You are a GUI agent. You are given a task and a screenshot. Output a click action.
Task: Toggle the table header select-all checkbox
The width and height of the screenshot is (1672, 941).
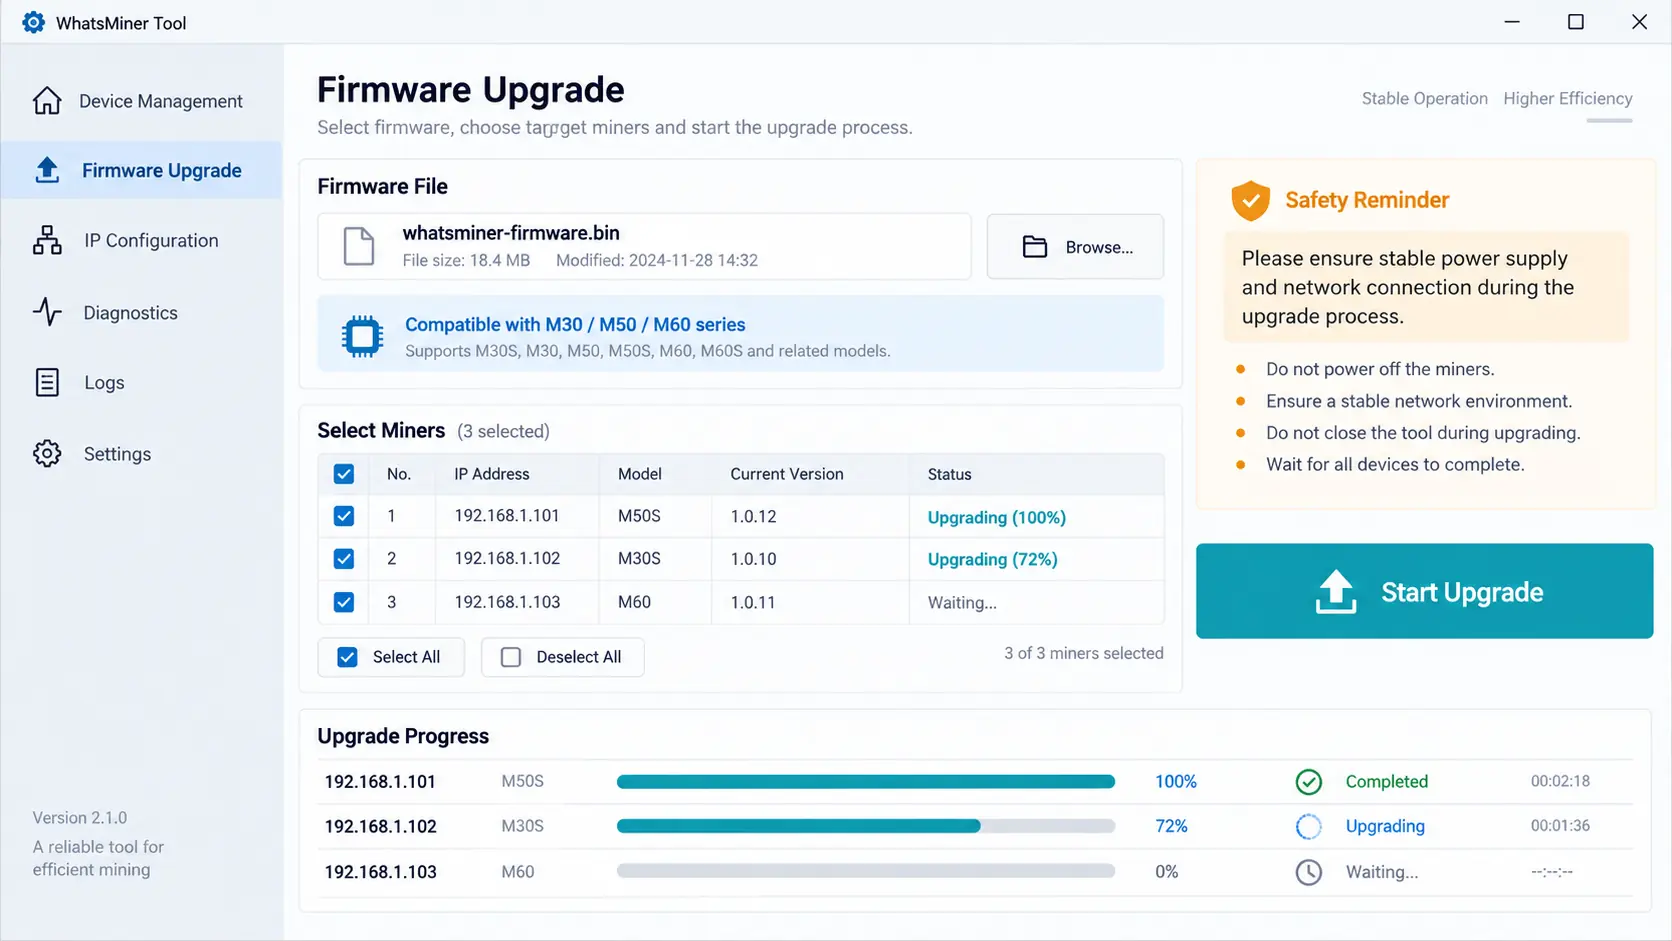click(344, 474)
